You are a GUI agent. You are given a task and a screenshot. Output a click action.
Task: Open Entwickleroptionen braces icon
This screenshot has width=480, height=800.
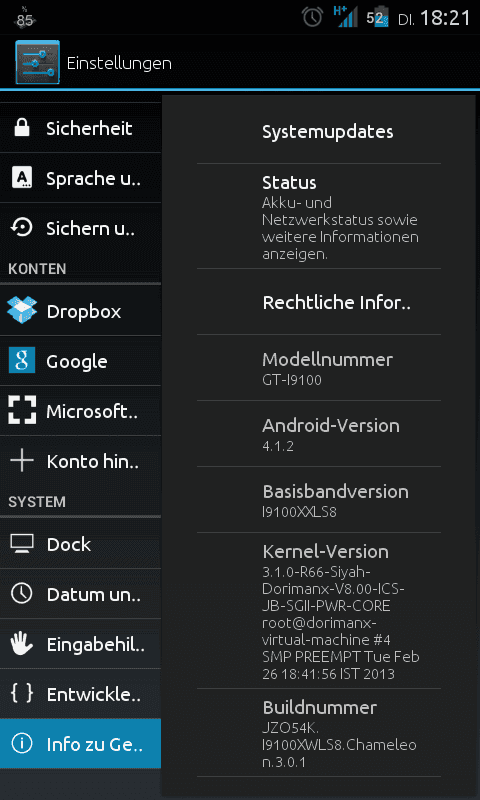click(x=22, y=693)
